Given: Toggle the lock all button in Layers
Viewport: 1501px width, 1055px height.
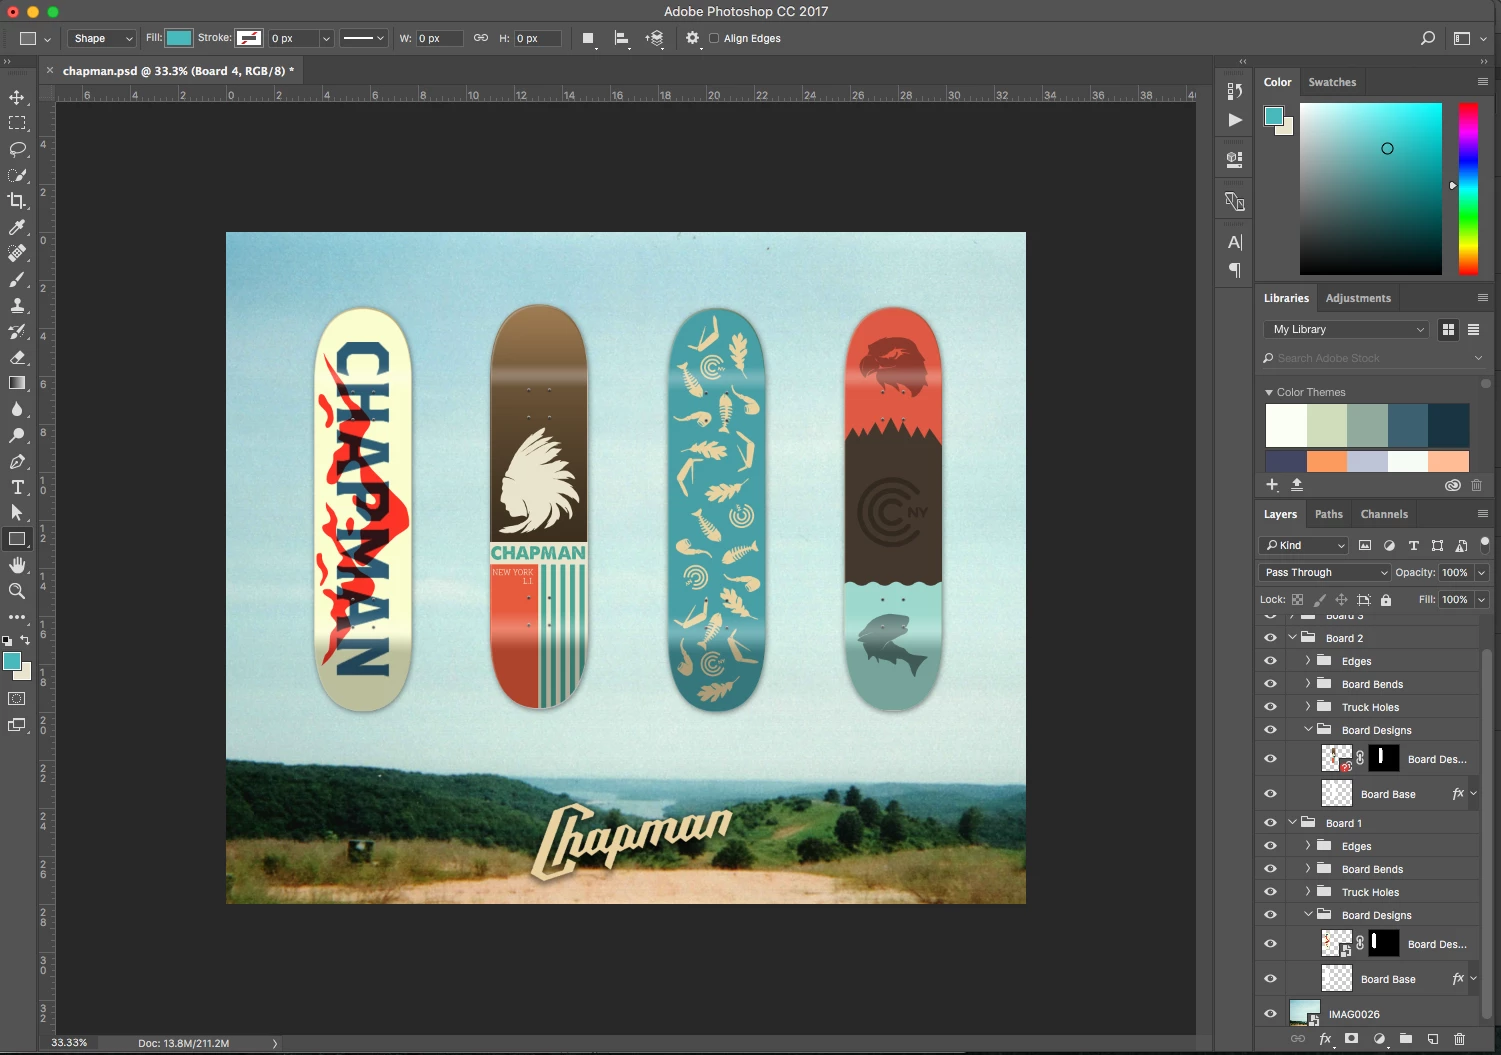Looking at the screenshot, I should 1386,600.
